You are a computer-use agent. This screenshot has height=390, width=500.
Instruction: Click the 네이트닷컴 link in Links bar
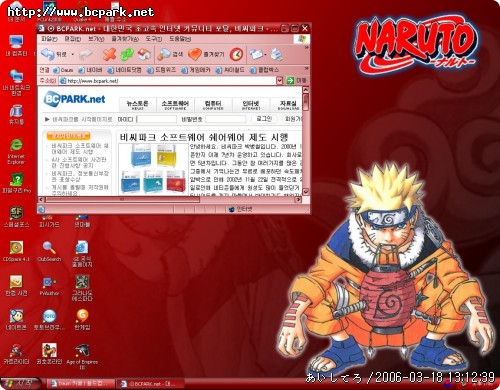124,70
